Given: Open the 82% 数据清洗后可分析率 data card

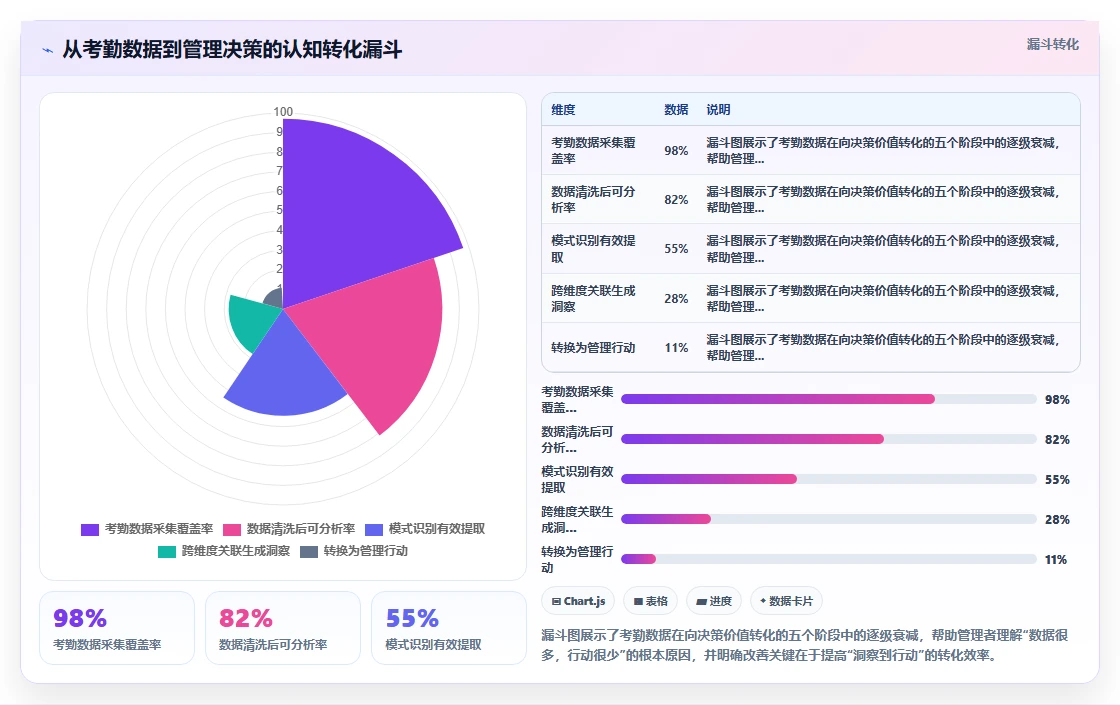Looking at the screenshot, I should (x=283, y=628).
